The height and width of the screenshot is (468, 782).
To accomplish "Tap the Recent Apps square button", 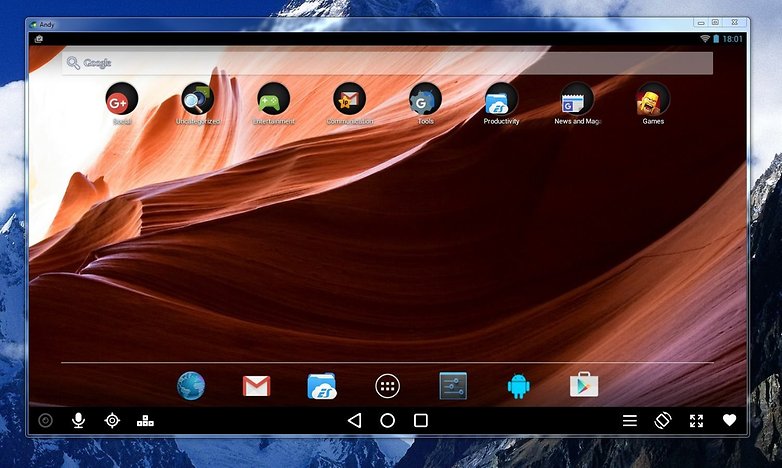I will click(421, 421).
